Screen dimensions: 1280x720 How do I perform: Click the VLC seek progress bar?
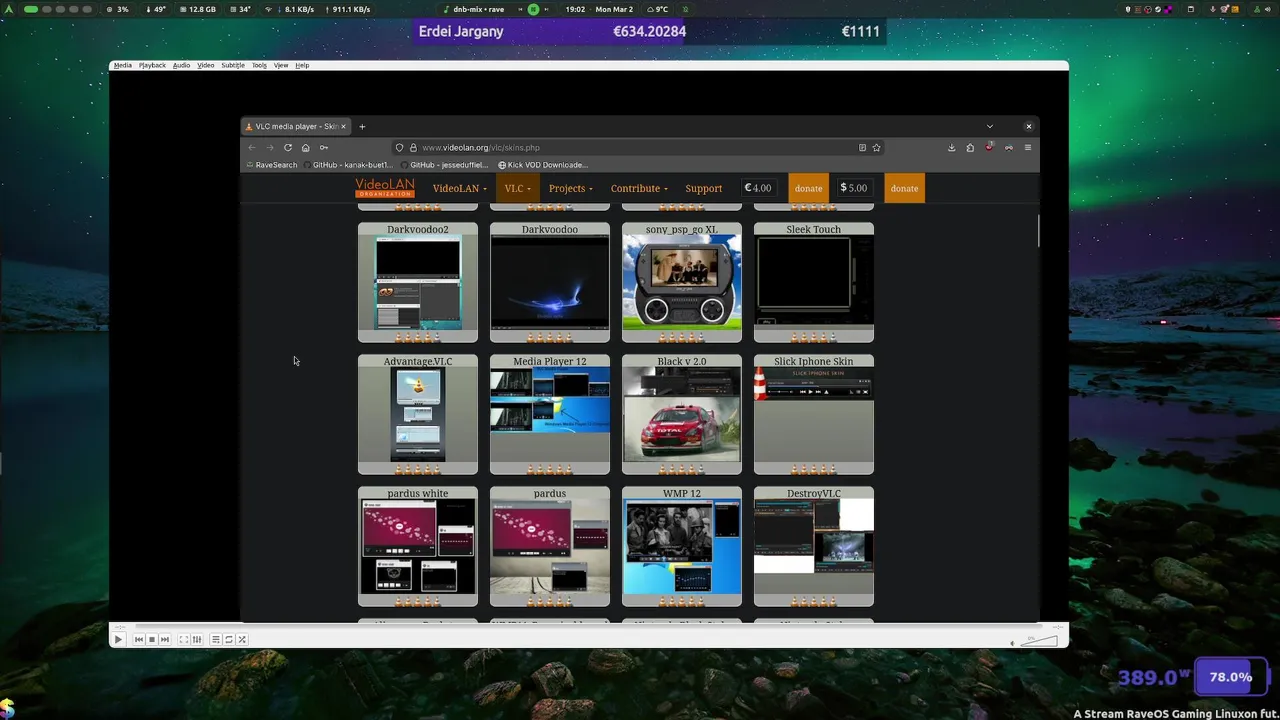click(x=588, y=627)
